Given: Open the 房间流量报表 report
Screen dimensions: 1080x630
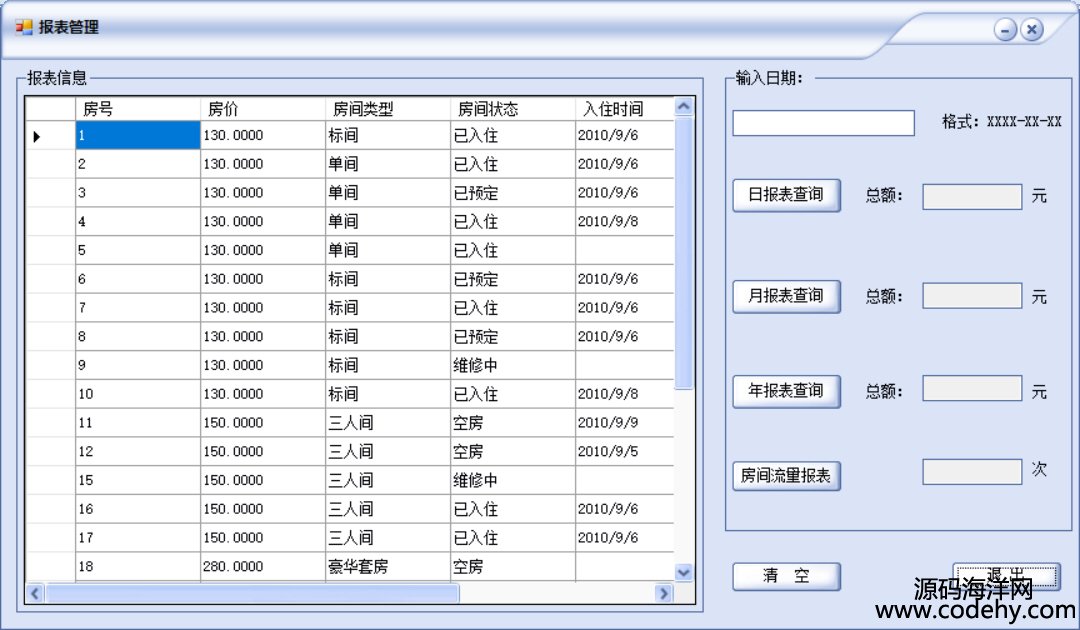Looking at the screenshot, I should [786, 475].
